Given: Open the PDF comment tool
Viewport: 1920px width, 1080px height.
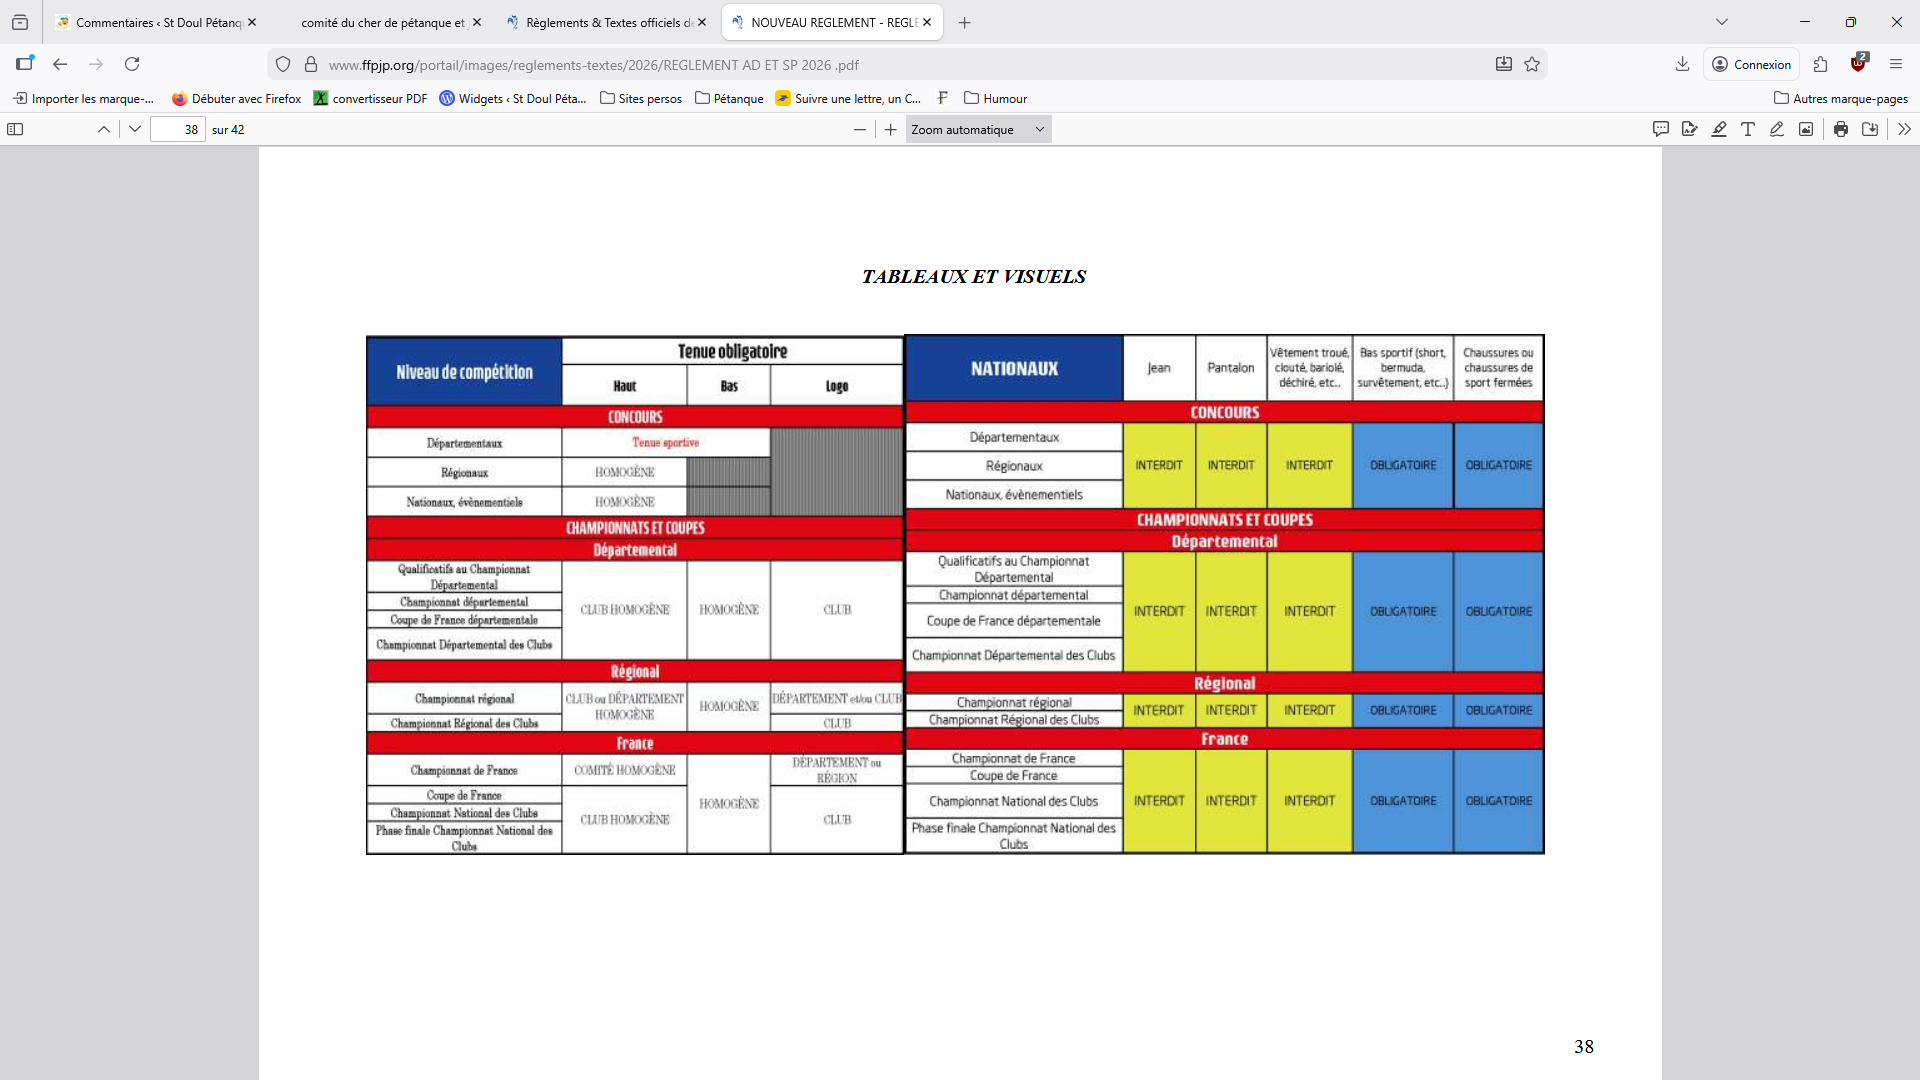Looking at the screenshot, I should 1661,129.
